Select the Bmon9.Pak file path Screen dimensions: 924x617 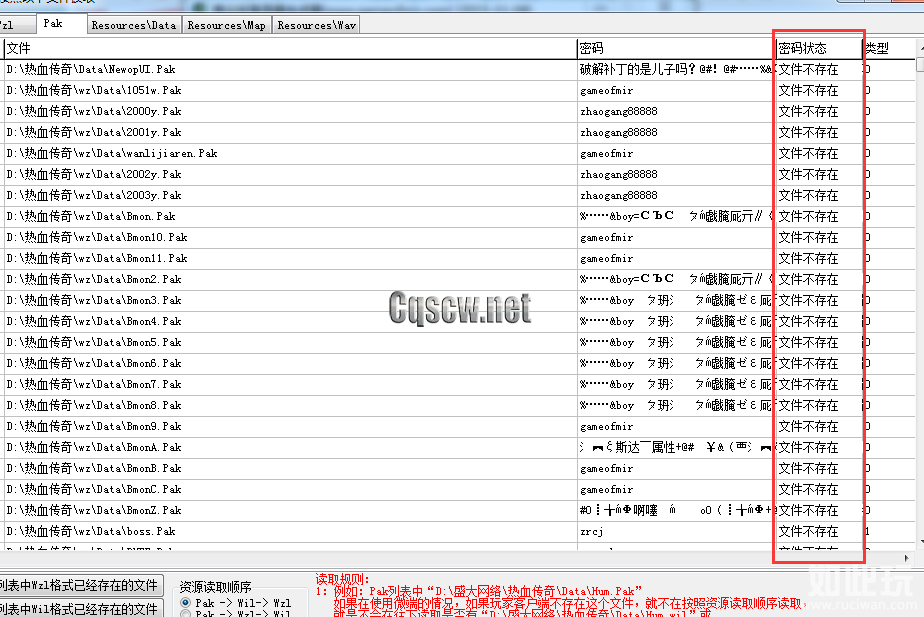94,427
